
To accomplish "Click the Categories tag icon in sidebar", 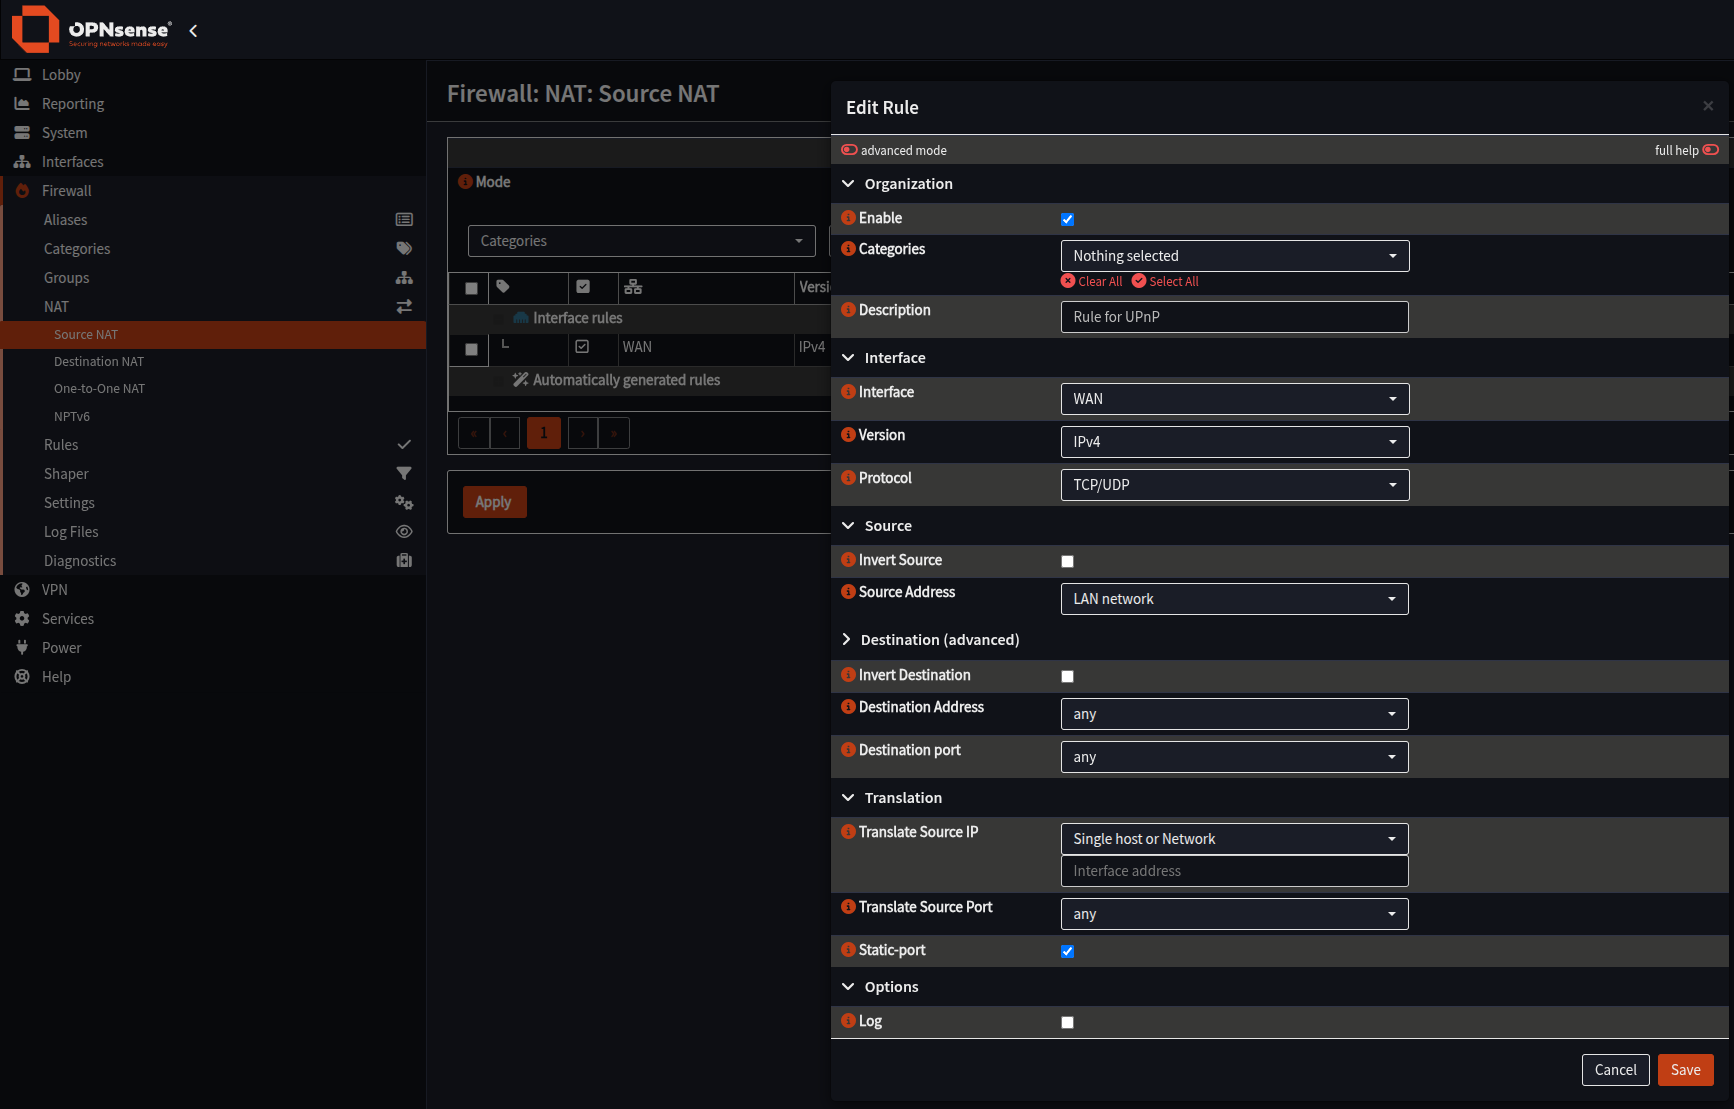I will tap(404, 249).
